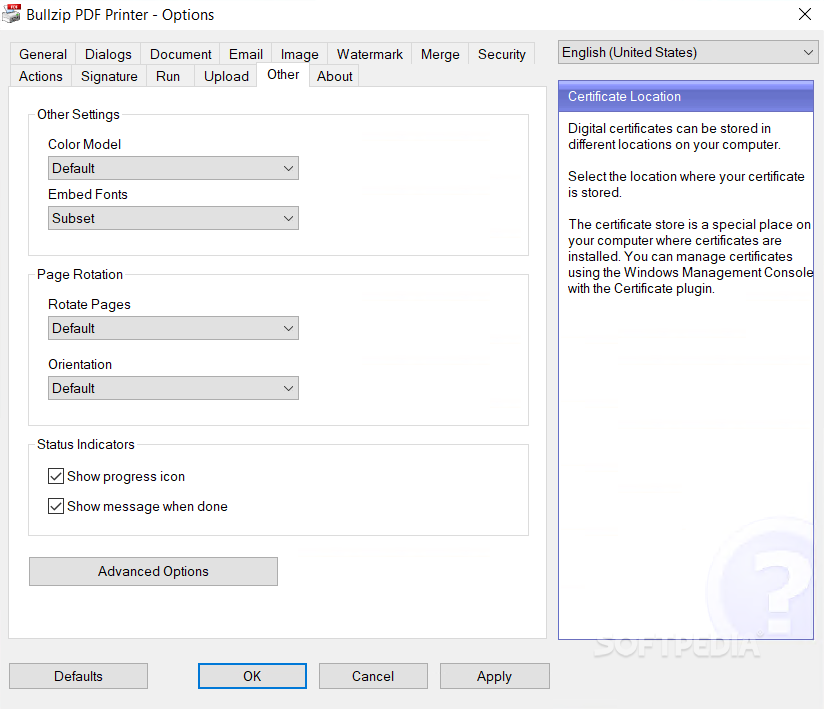The width and height of the screenshot is (824, 709).
Task: Expand the Color Model dropdown
Action: 173,168
